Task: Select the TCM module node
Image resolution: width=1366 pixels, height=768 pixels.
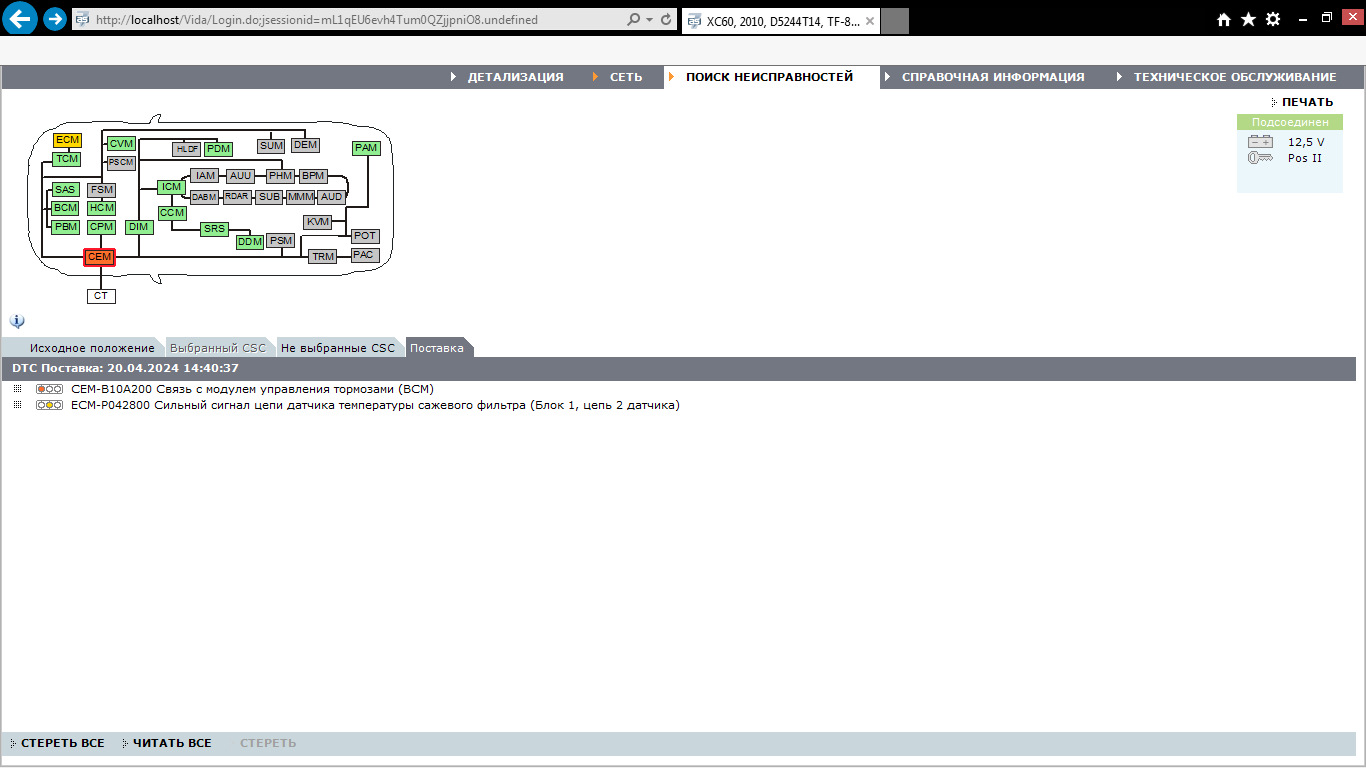Action: pyautogui.click(x=67, y=159)
